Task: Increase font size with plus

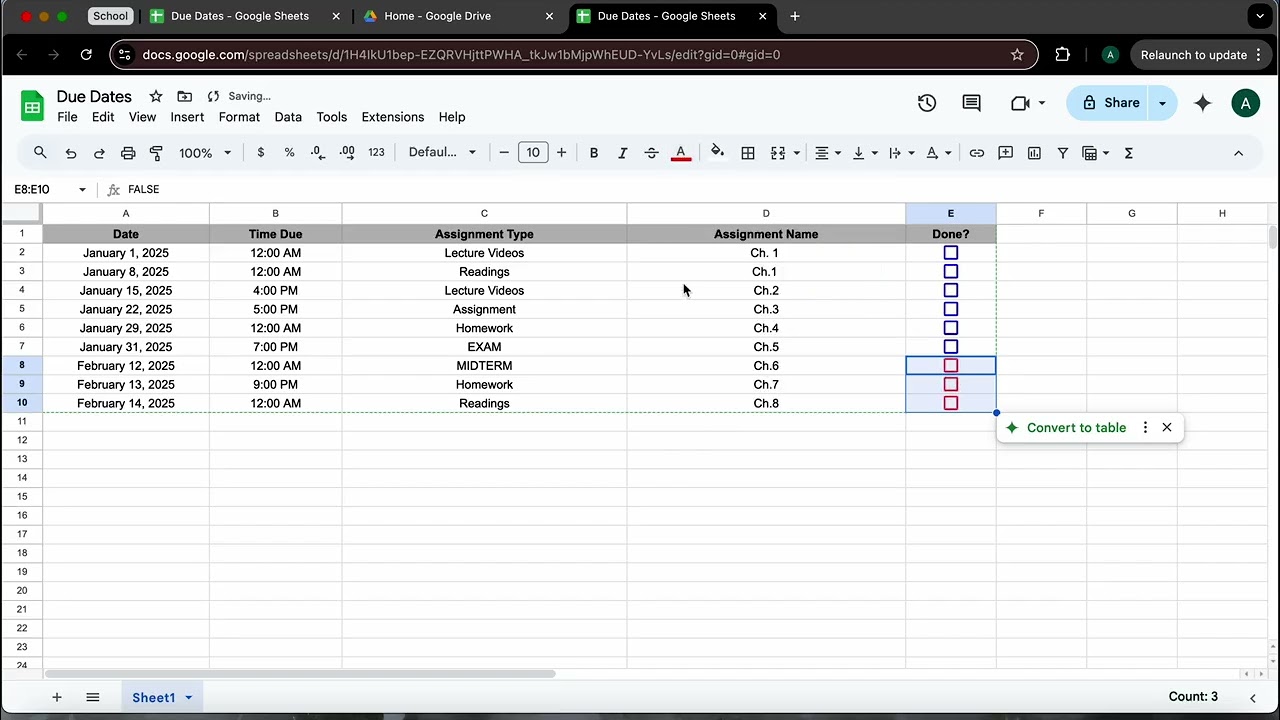Action: 562,153
